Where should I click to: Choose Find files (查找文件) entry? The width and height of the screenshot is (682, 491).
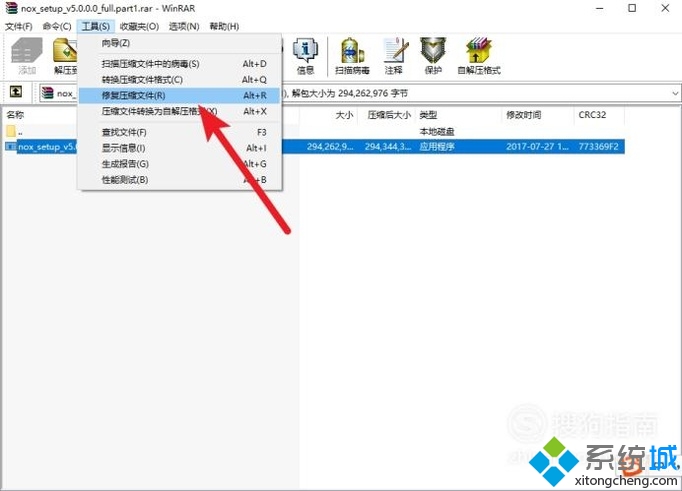click(x=180, y=132)
